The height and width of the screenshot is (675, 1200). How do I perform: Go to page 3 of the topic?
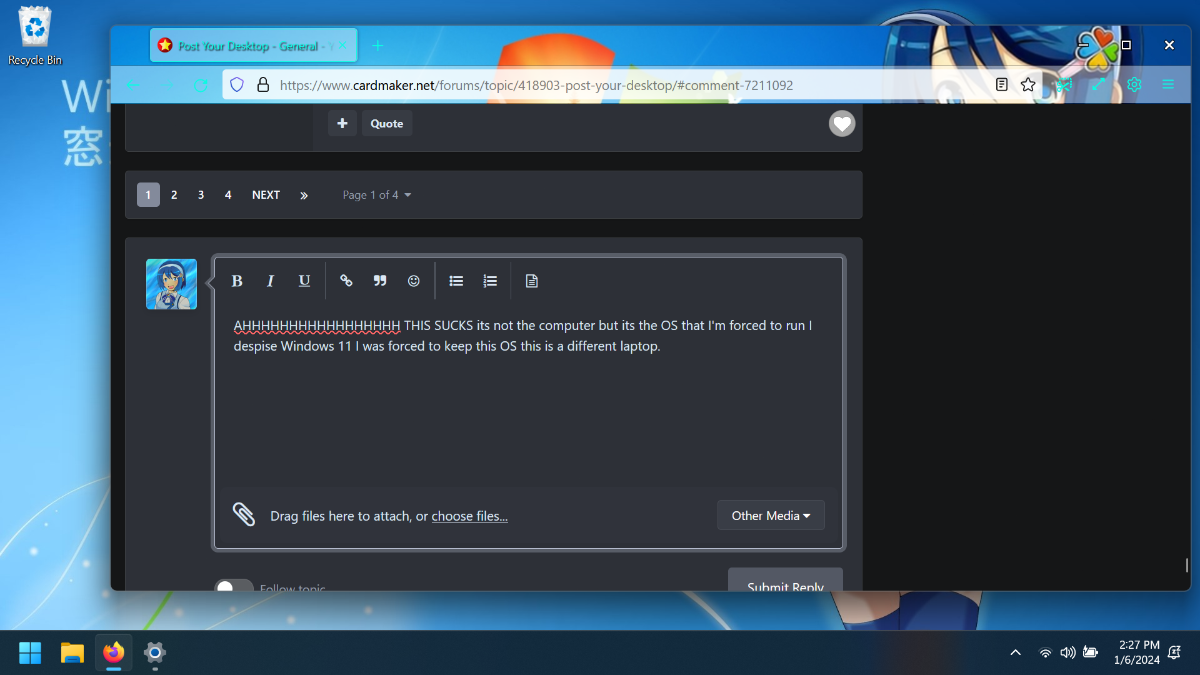[x=201, y=195]
